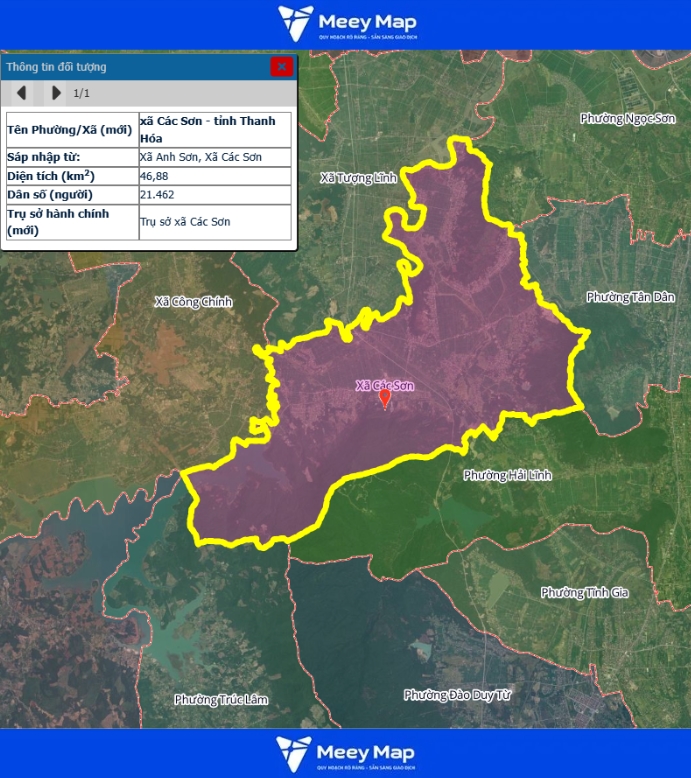Click the previous record arrow
Viewport: 691px width, 778px height.
tap(21, 93)
